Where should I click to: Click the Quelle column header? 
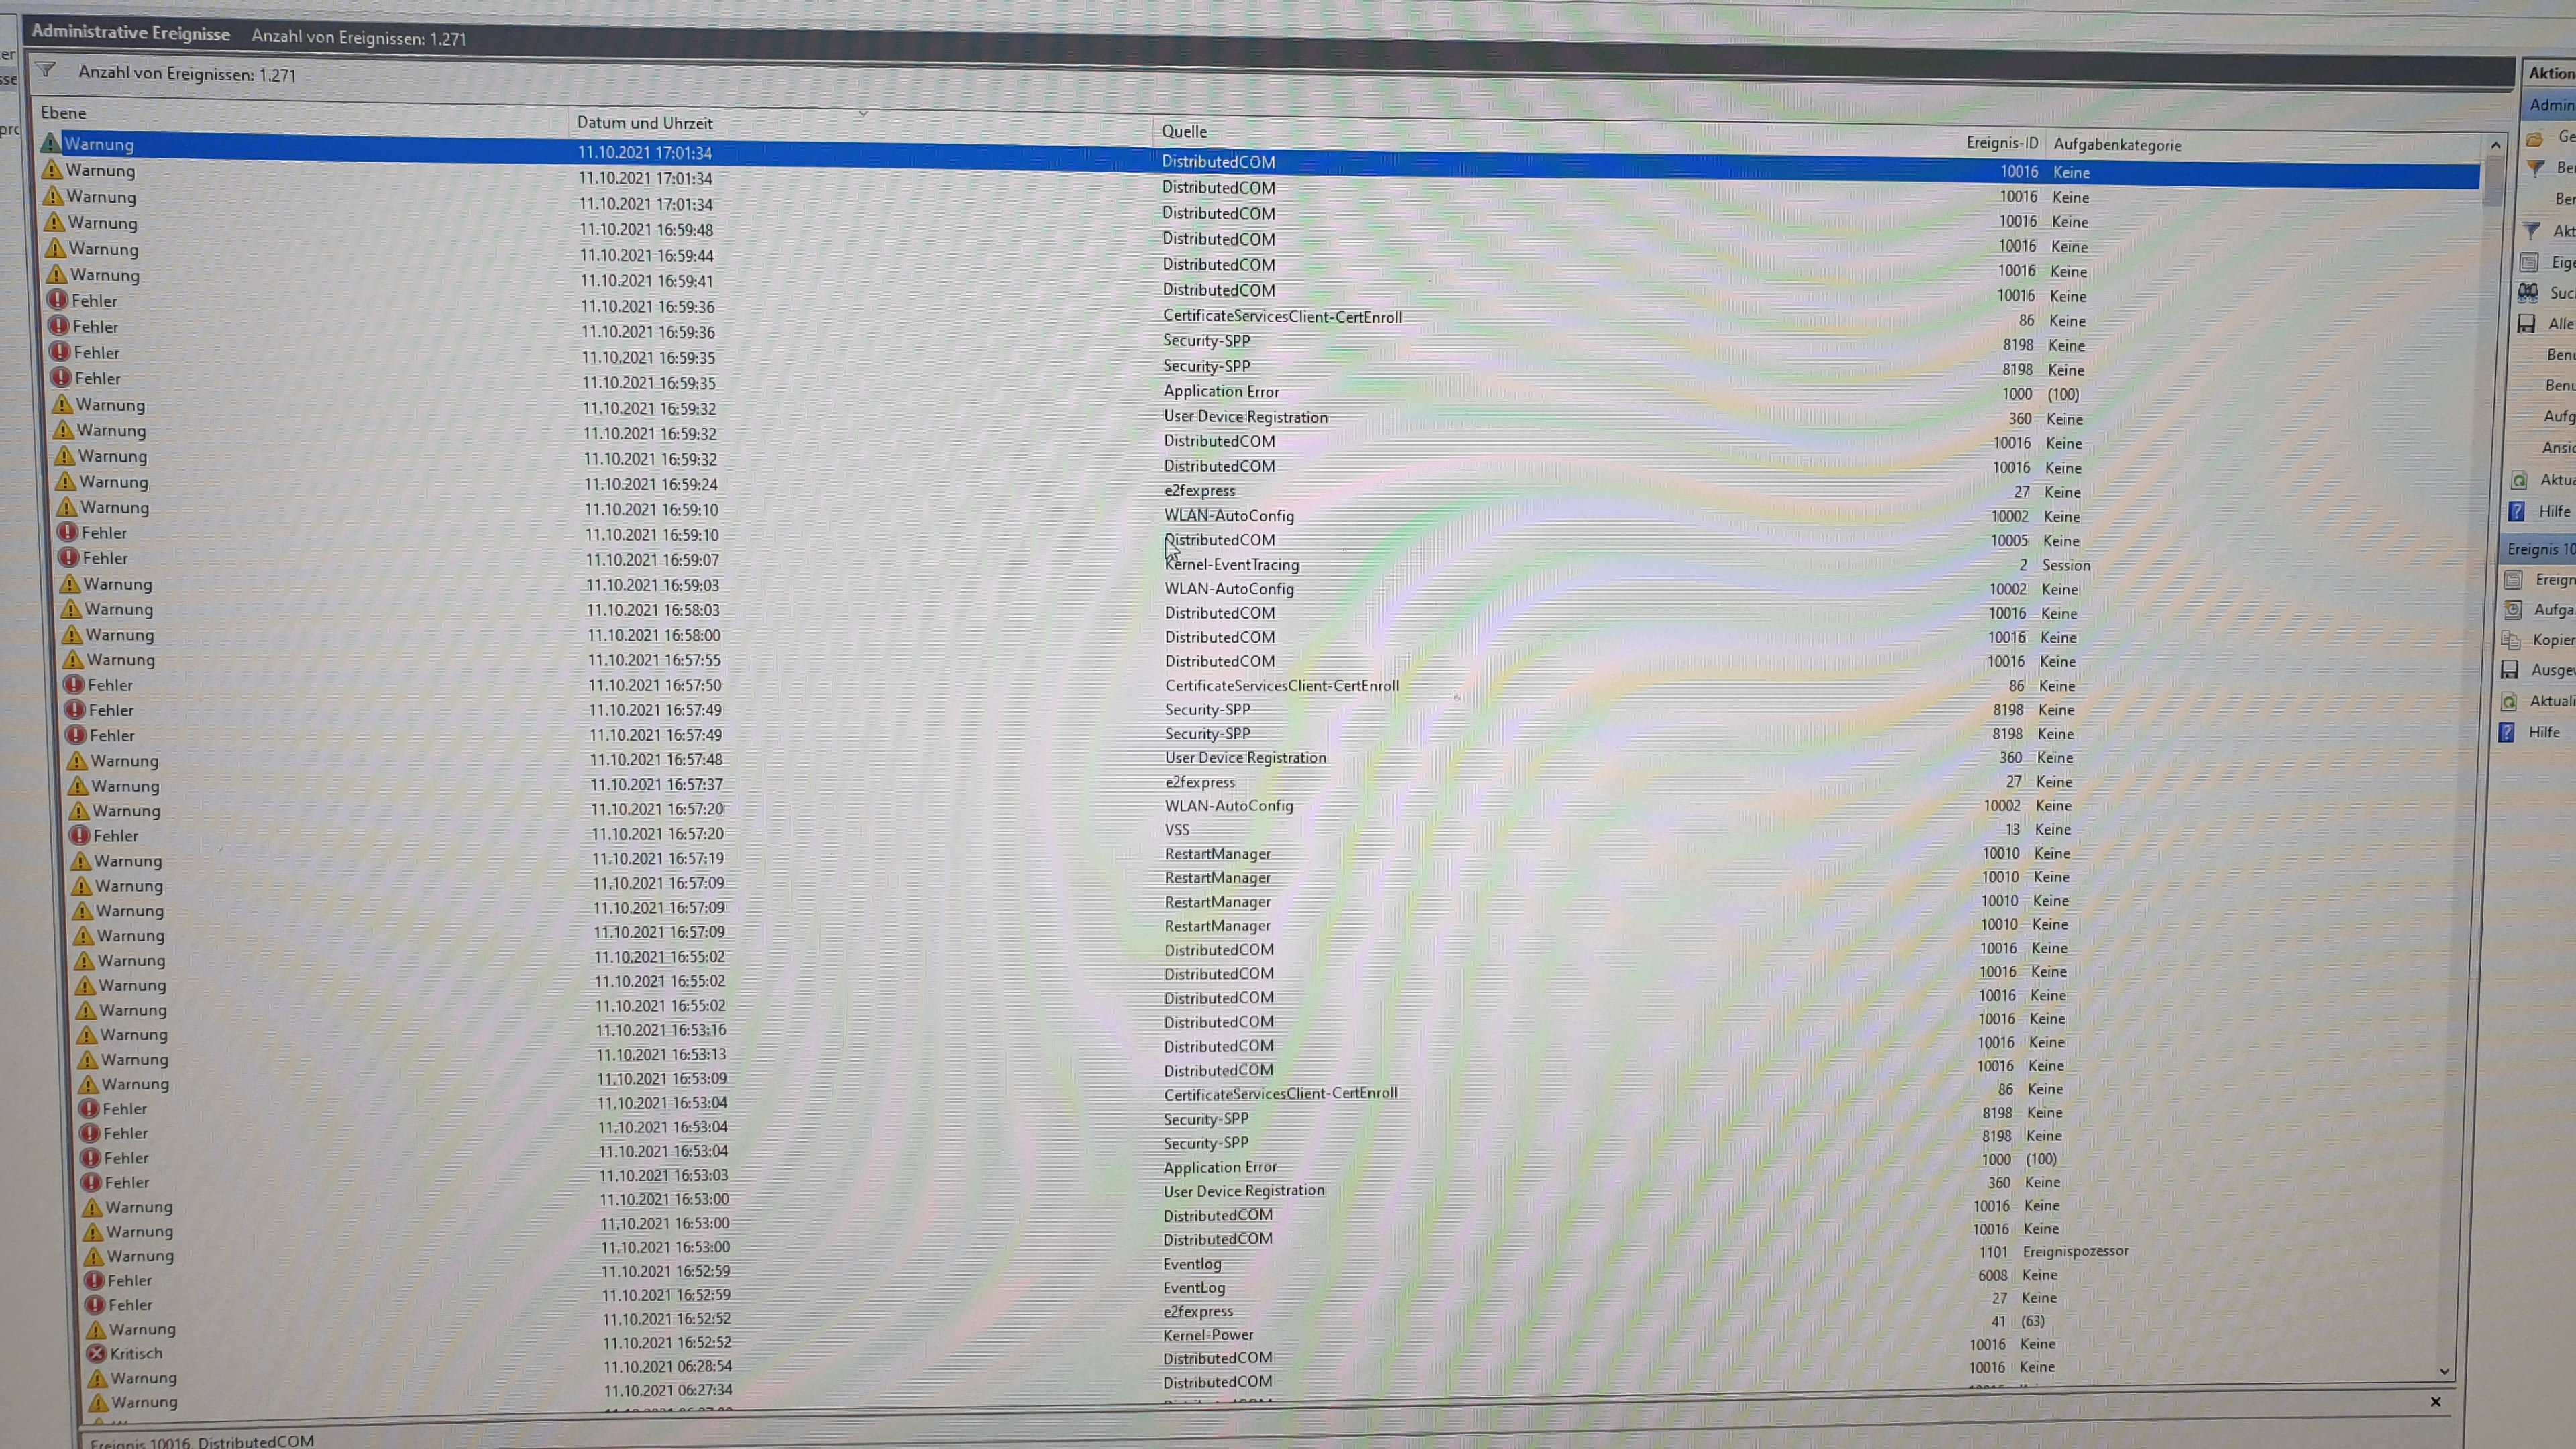tap(1184, 131)
